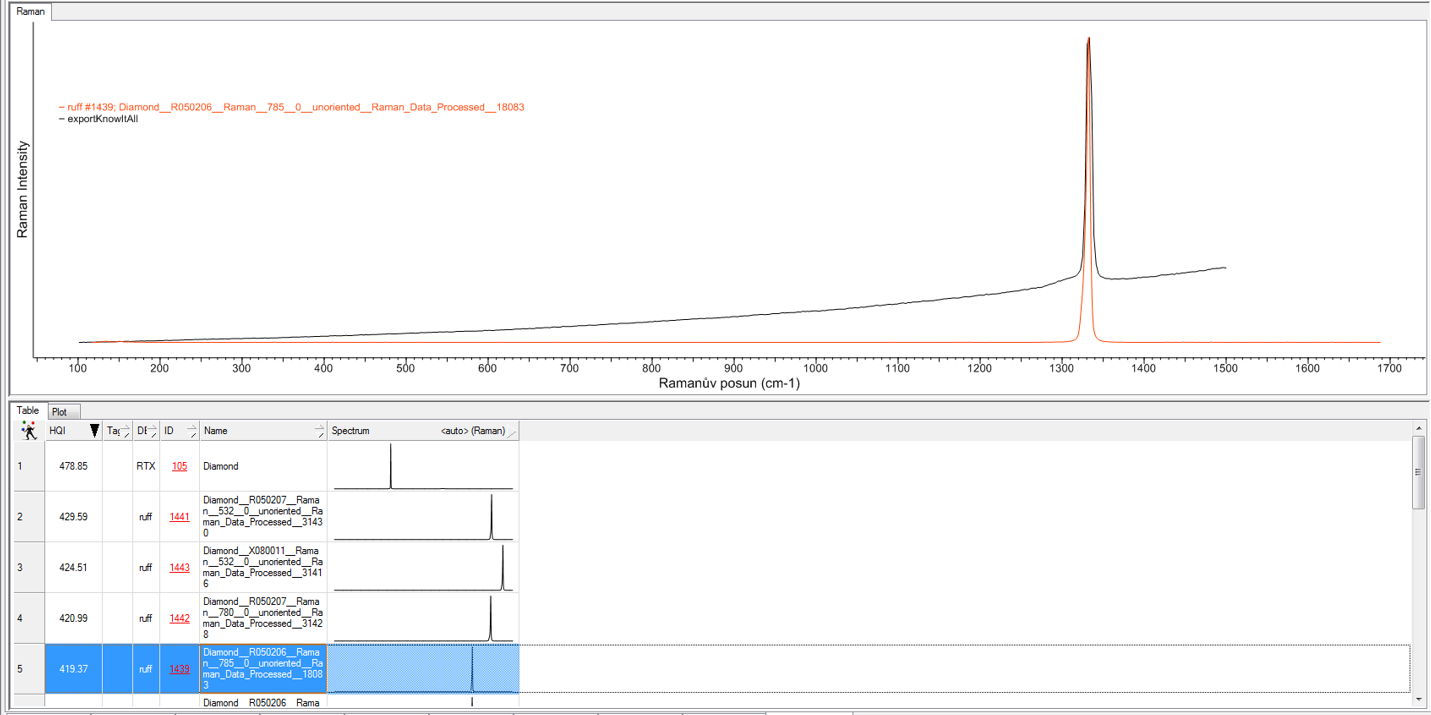1431x715 pixels.
Task: Click the results table scroll up arrow
Action: [x=1419, y=429]
